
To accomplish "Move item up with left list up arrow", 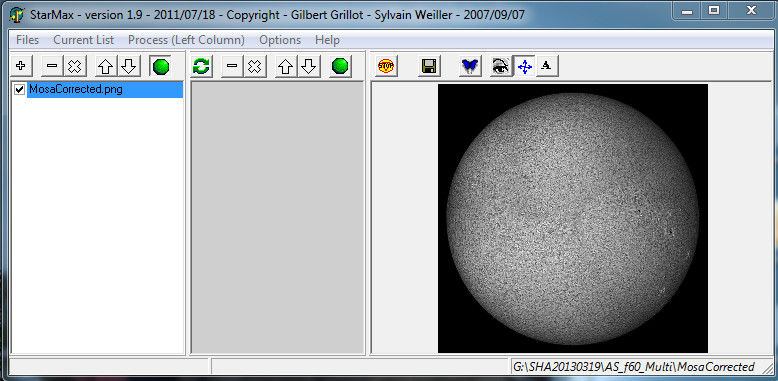I will 106,66.
